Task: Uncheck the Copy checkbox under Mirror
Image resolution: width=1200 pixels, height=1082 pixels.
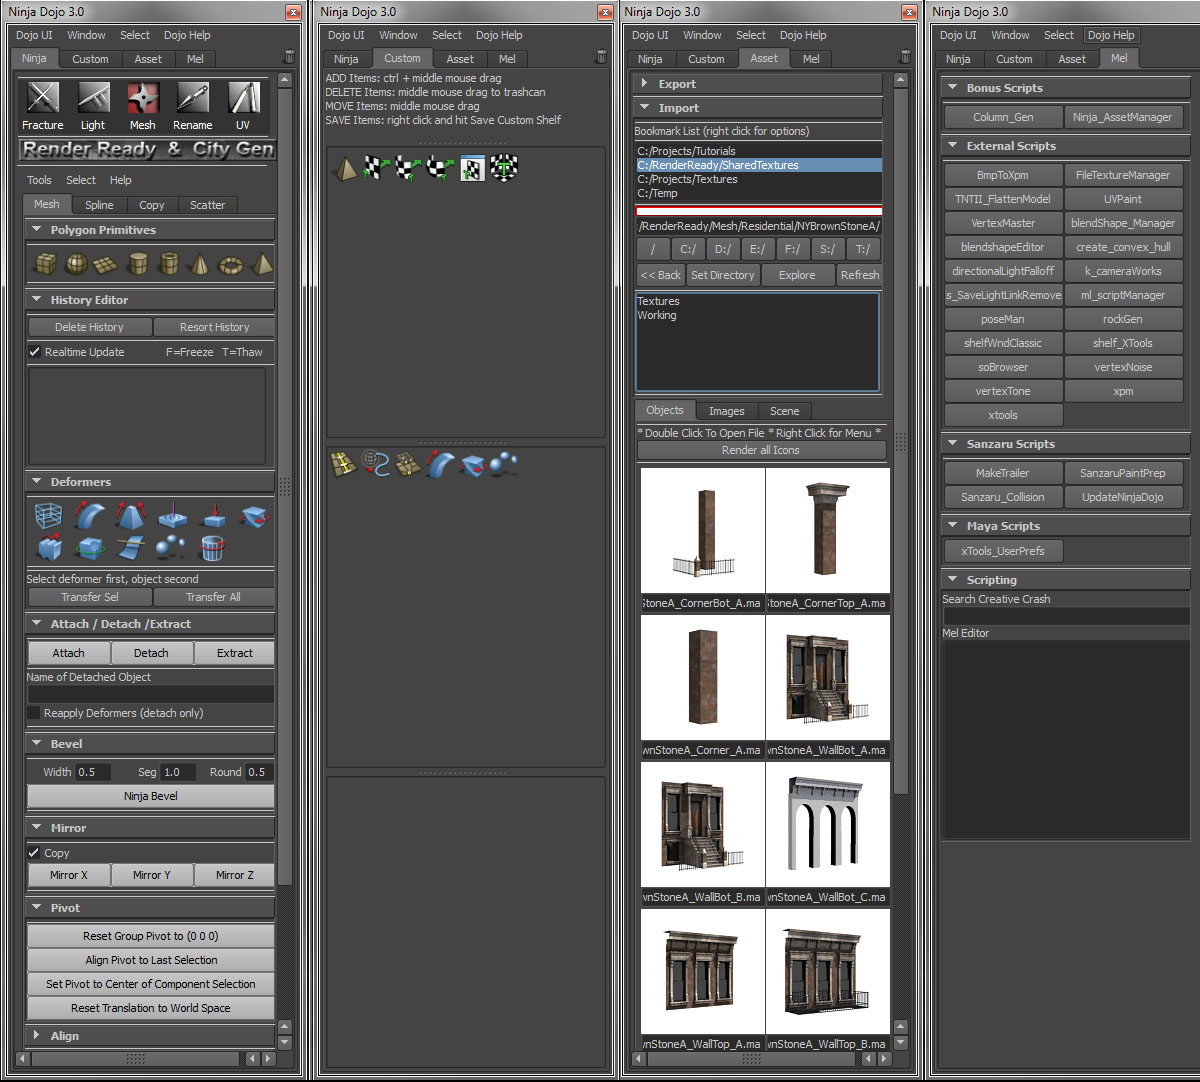Action: 35,853
